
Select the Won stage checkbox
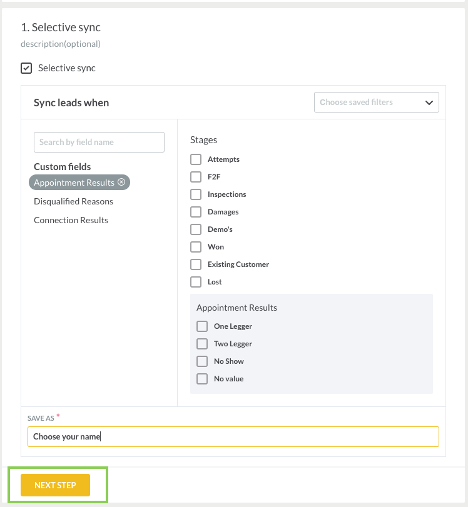(x=196, y=247)
